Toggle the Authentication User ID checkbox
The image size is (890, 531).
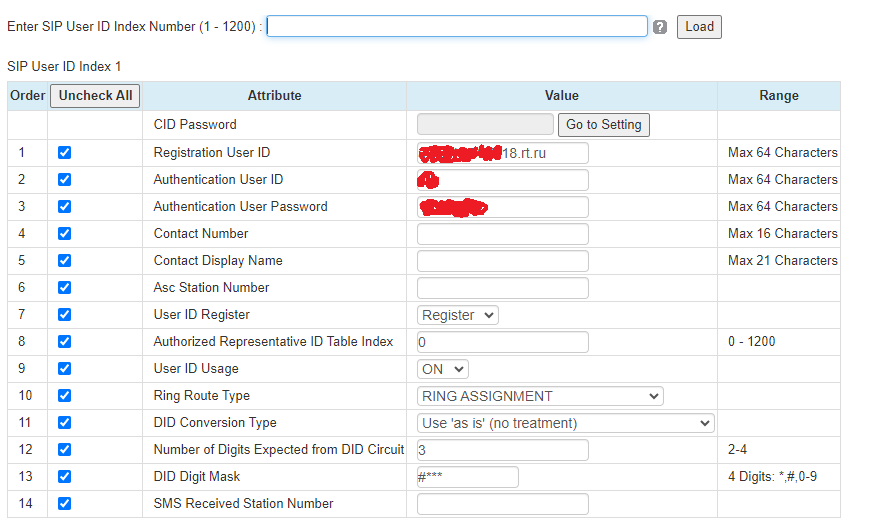(65, 180)
